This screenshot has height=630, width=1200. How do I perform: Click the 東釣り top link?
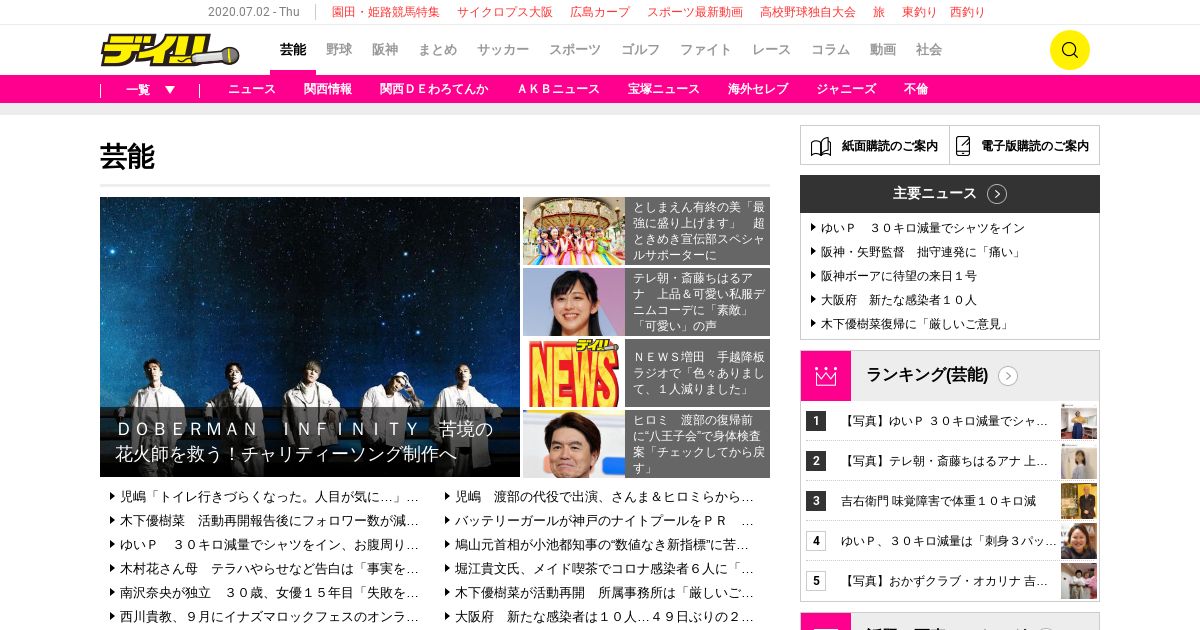[x=920, y=12]
